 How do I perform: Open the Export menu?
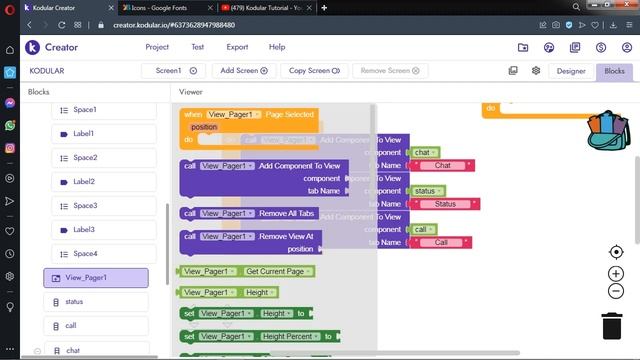pos(237,47)
